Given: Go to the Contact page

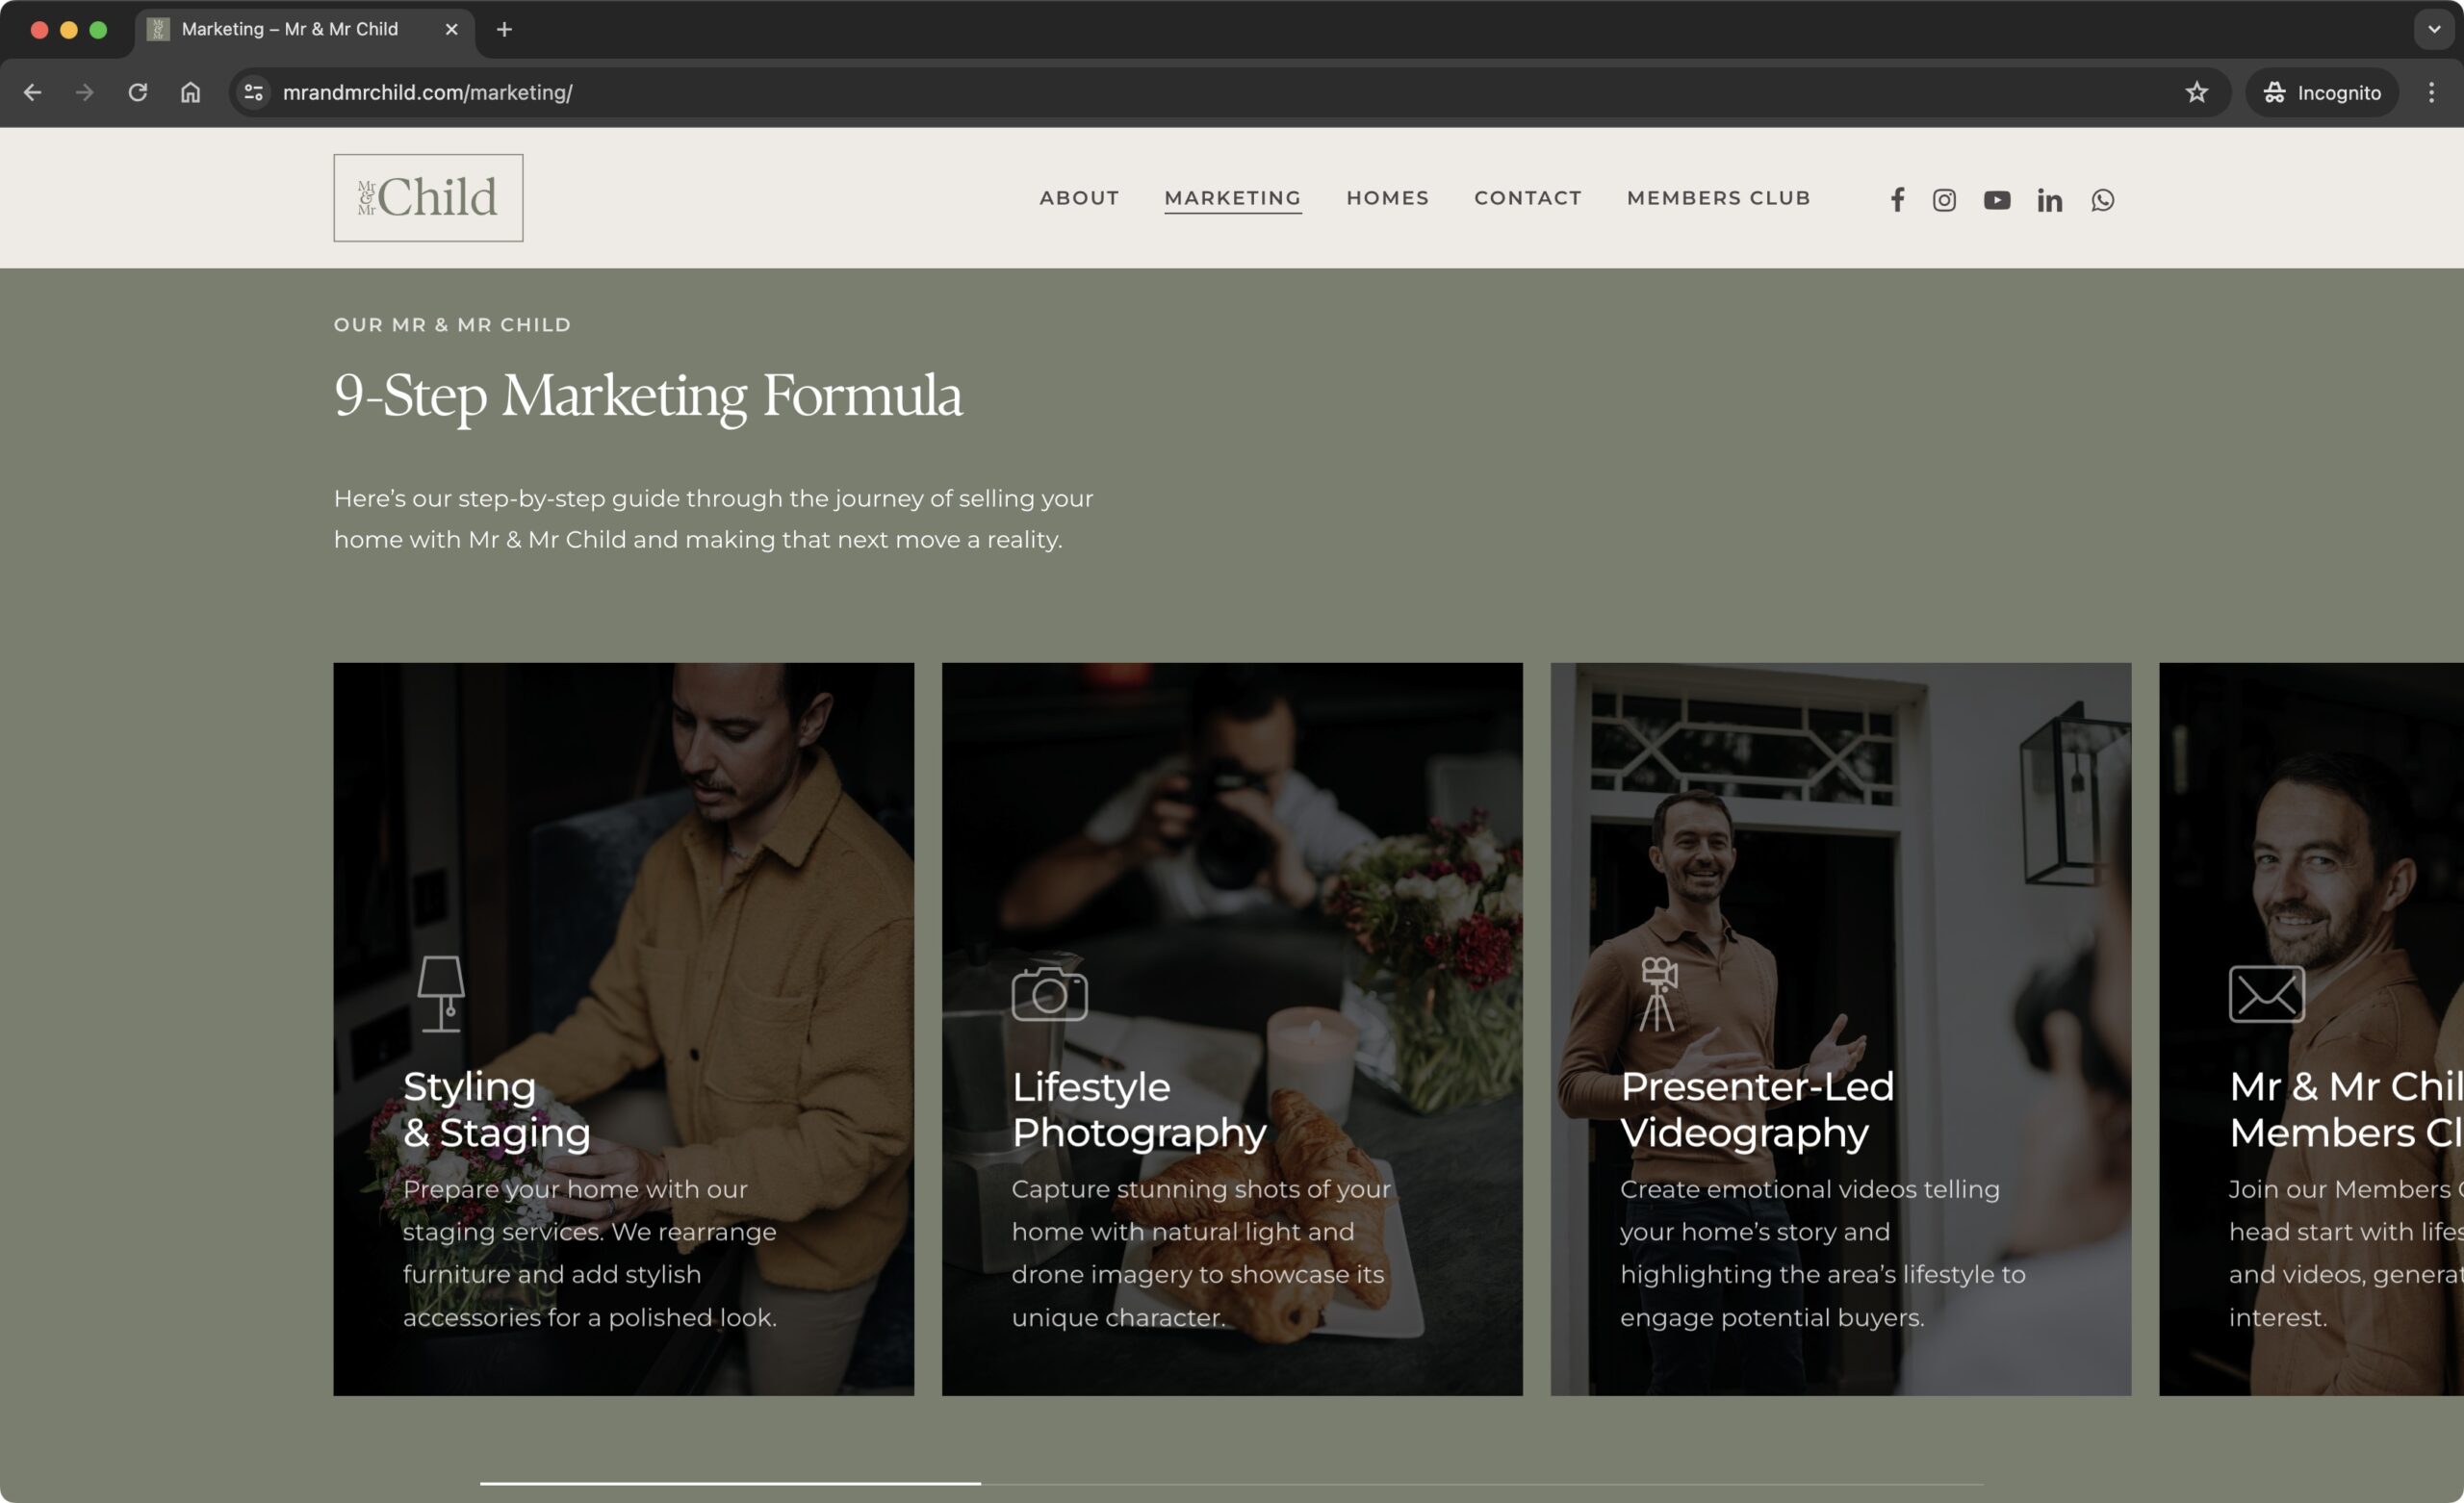Looking at the screenshot, I should click(1527, 198).
